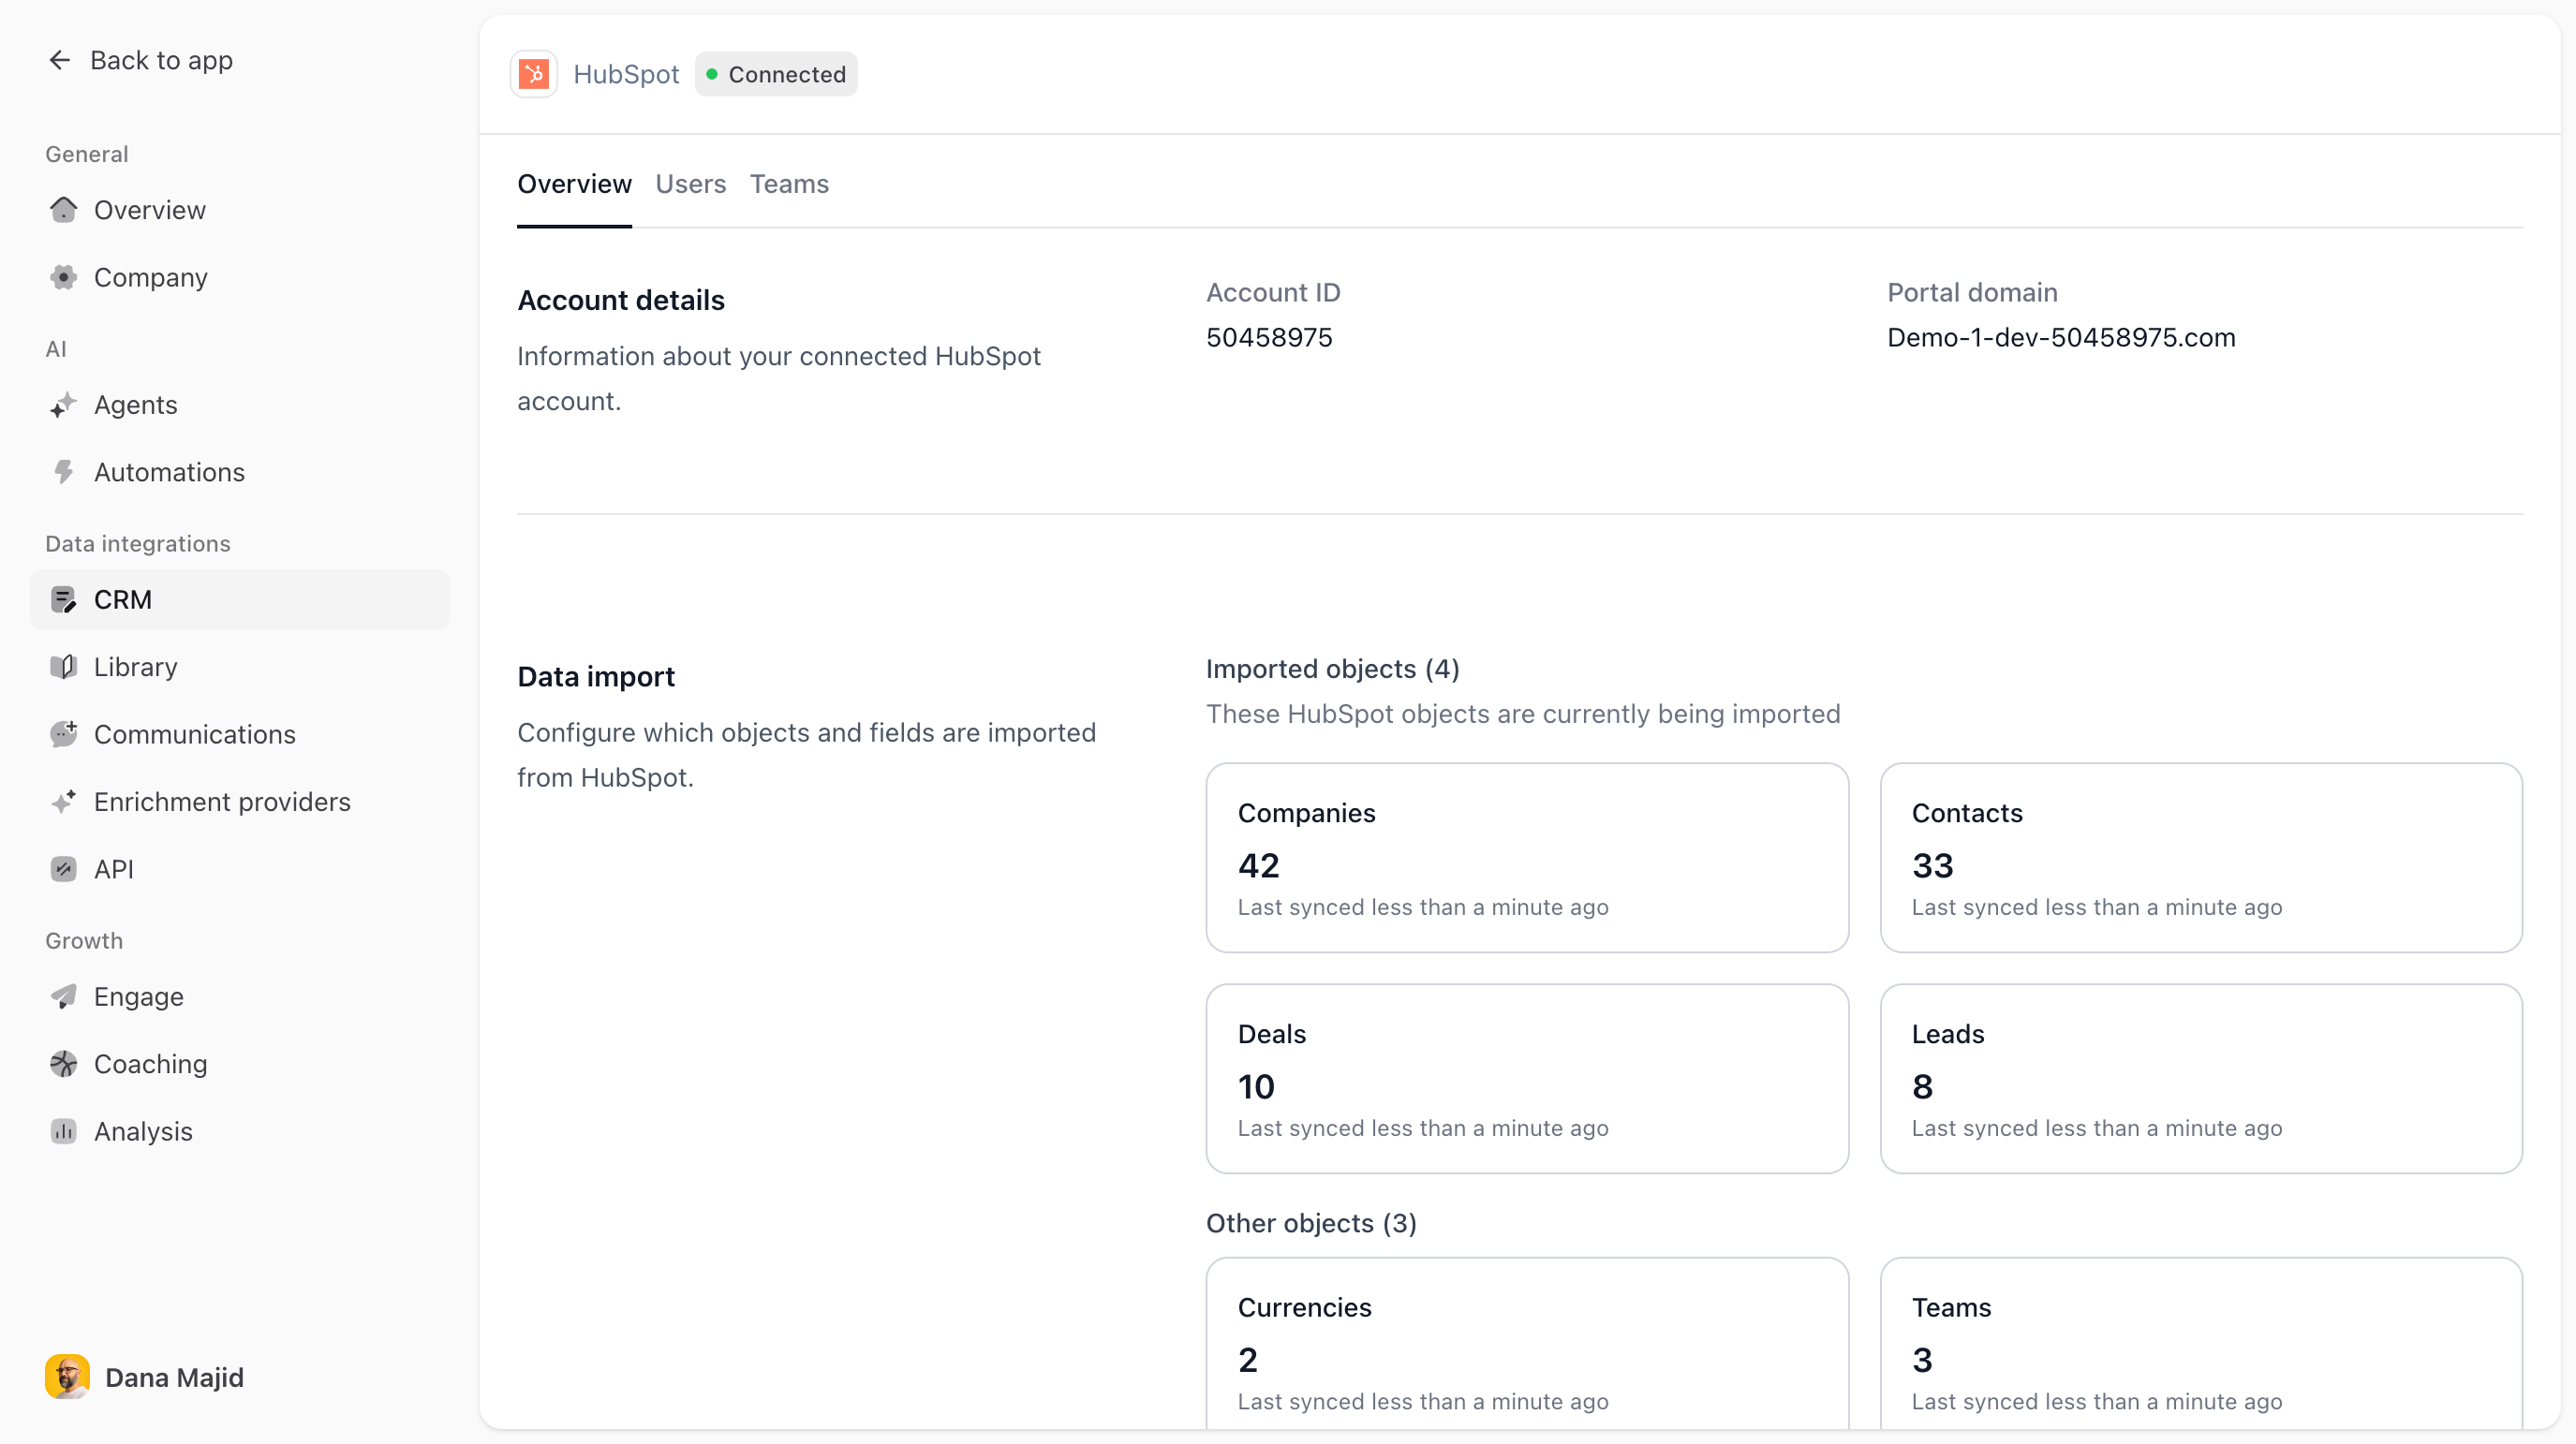Open the Library page

240,667
